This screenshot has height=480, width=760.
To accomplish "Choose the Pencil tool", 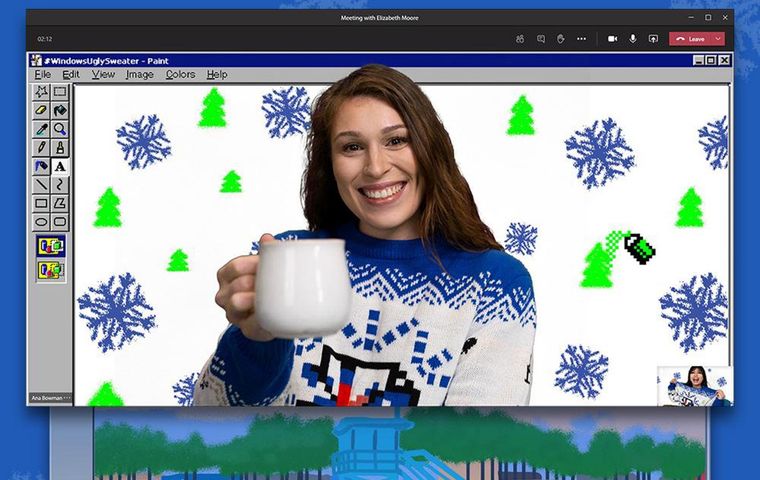I will pos(41,148).
